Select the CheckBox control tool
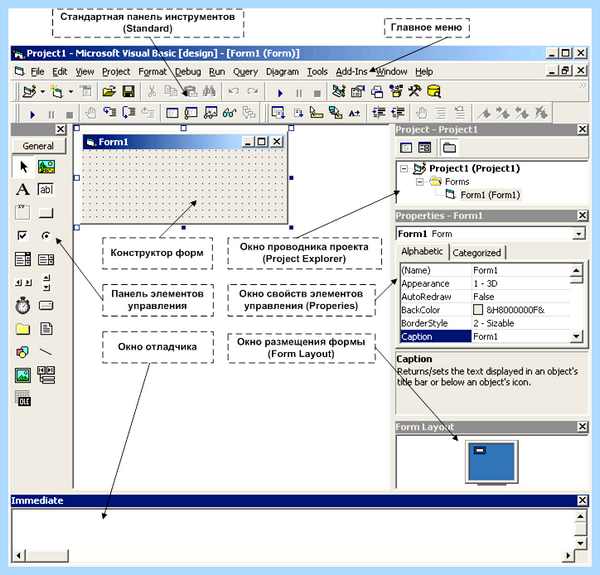 click(23, 236)
